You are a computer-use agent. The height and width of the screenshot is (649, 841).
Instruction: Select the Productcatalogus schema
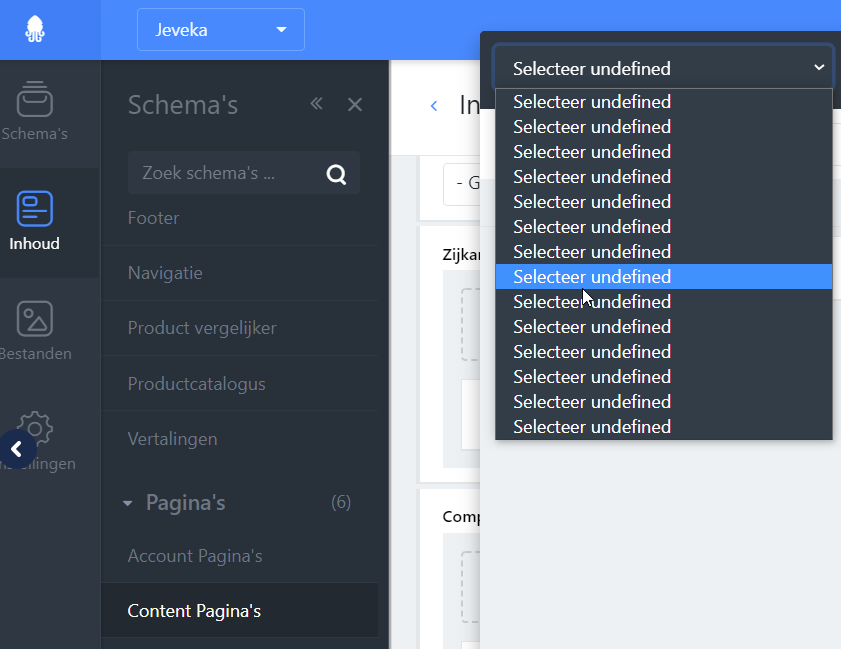pyautogui.click(x=240, y=384)
